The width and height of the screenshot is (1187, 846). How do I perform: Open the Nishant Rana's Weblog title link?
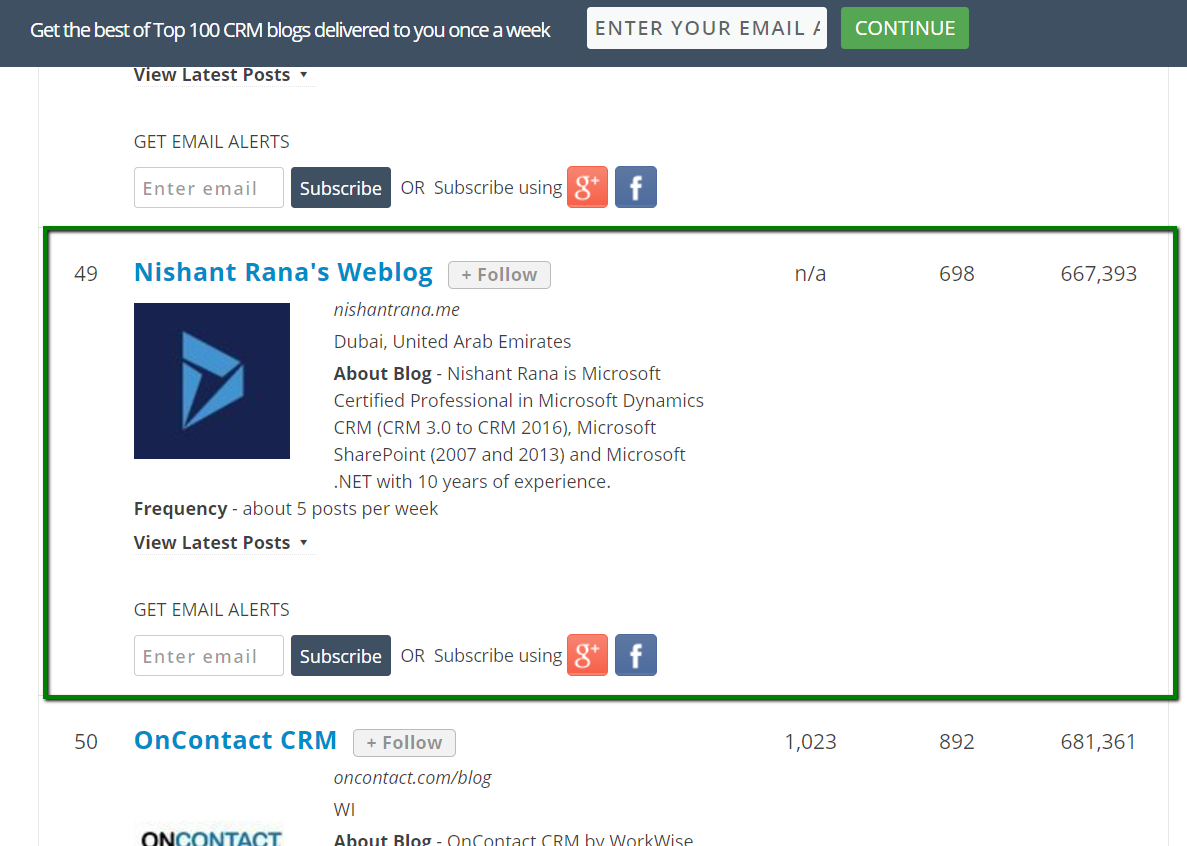click(283, 273)
